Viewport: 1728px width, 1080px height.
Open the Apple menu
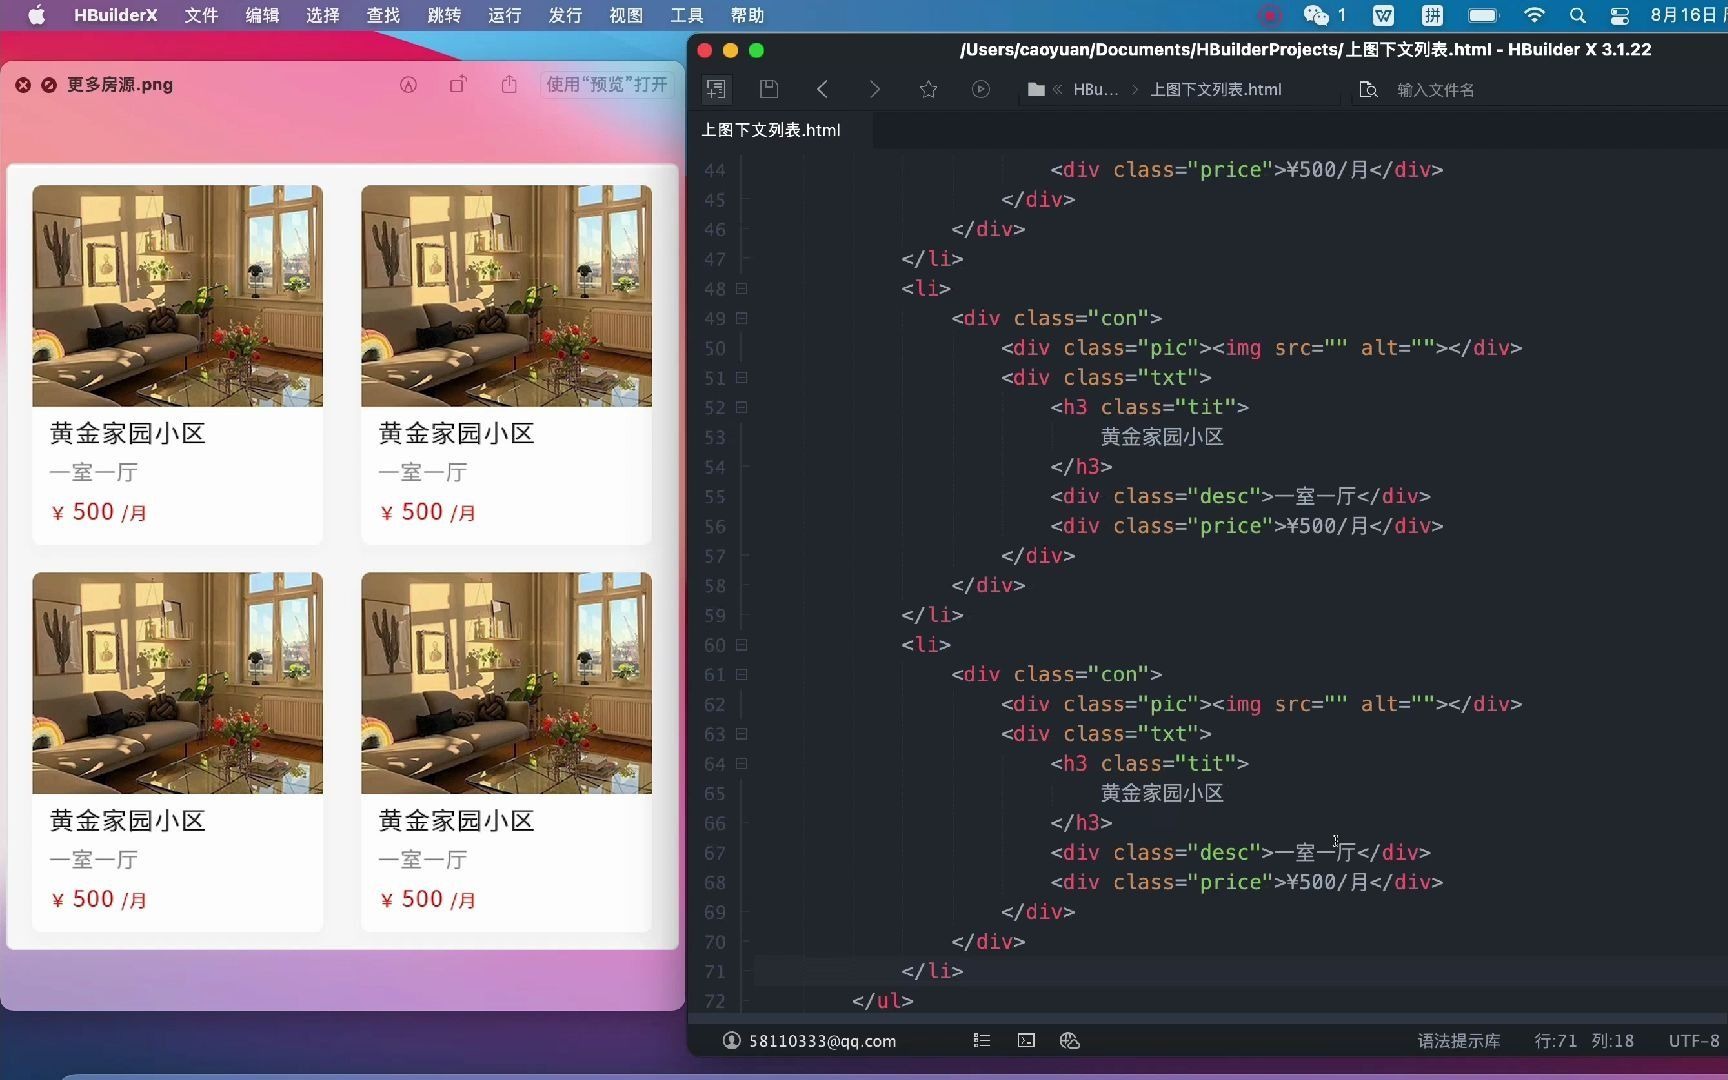[36, 15]
